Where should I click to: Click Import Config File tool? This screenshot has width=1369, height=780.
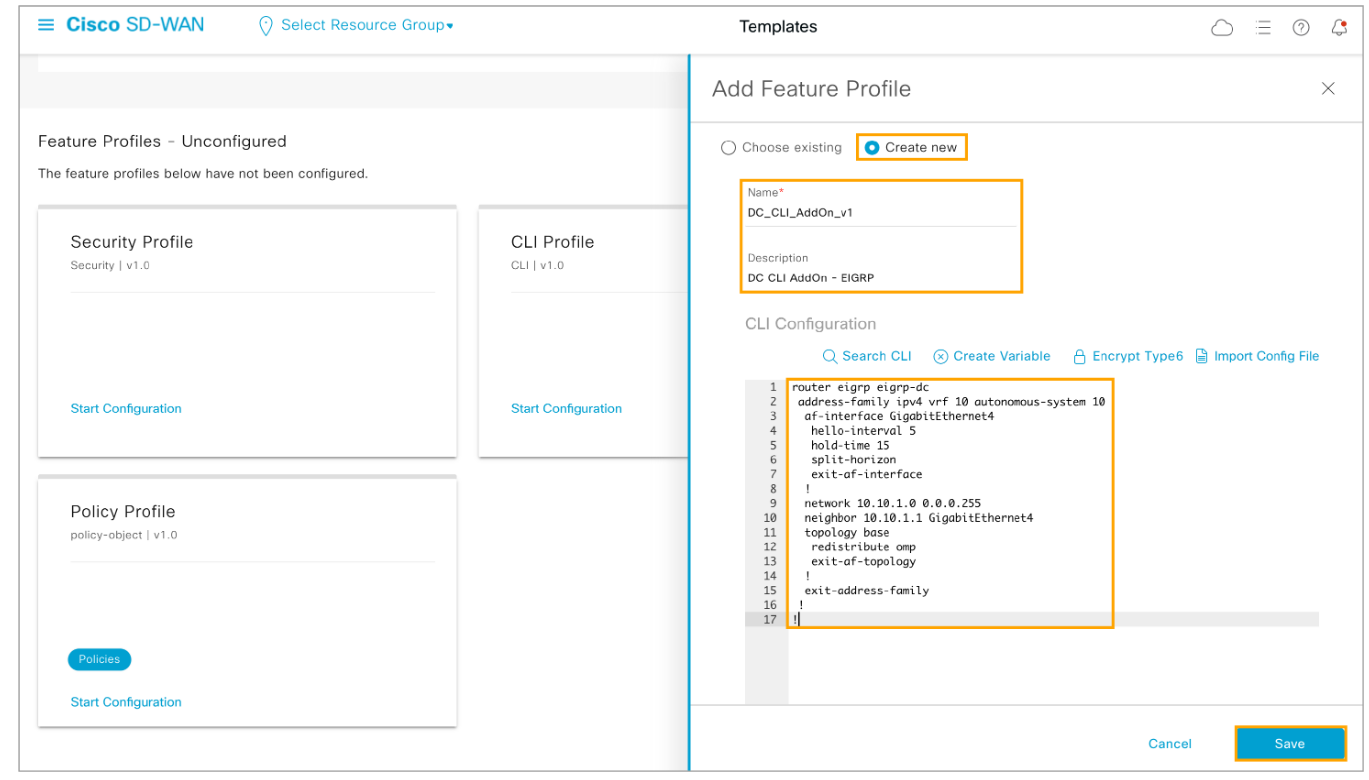point(1257,356)
